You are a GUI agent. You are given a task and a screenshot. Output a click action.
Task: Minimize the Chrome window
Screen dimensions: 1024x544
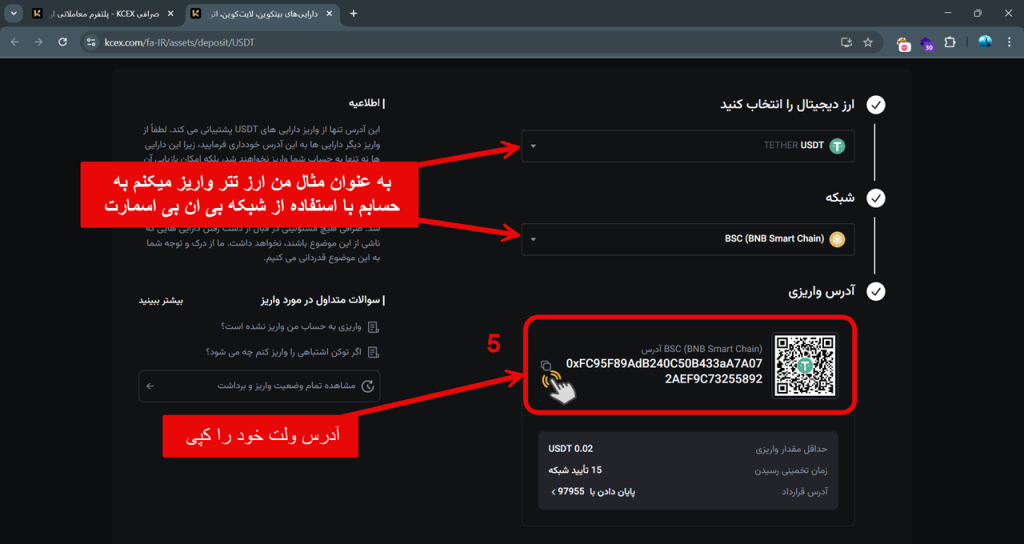948,13
